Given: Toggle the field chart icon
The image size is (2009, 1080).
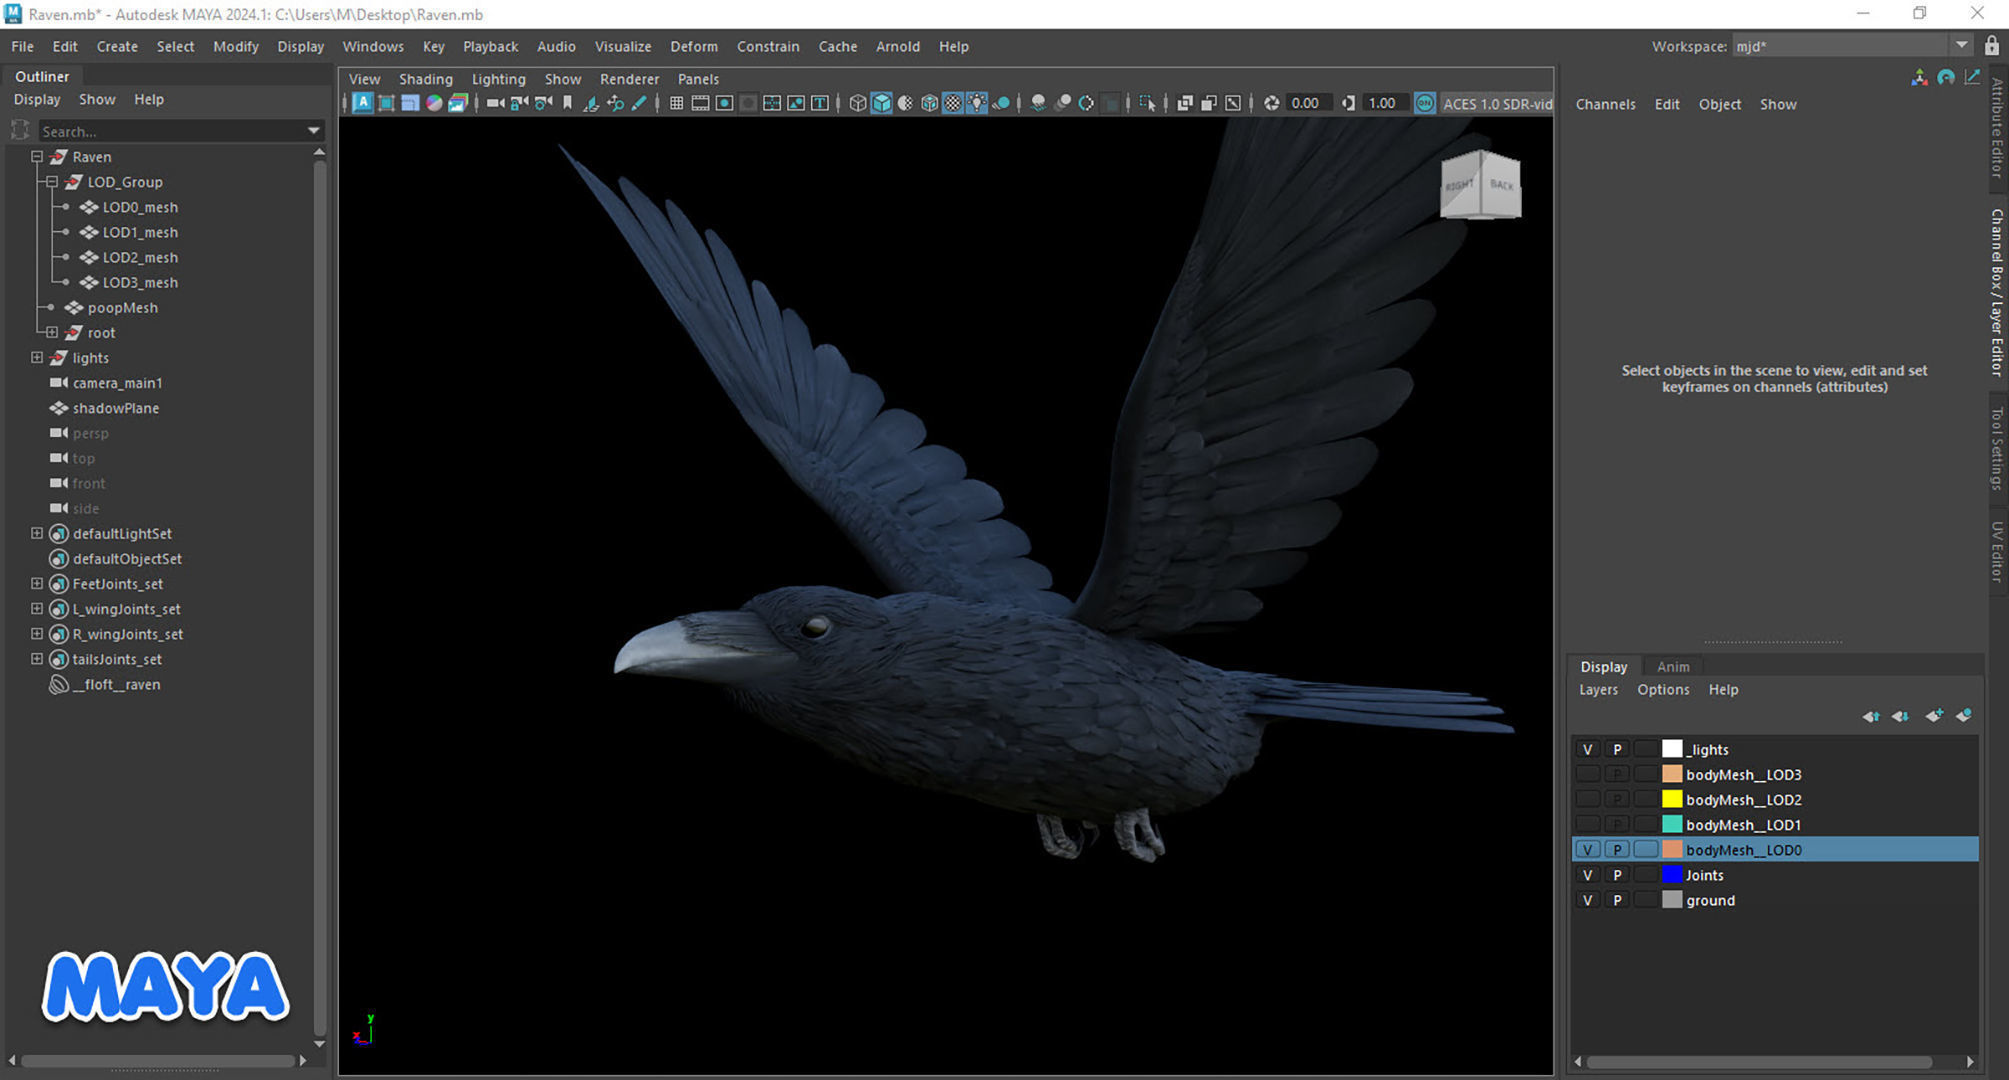Looking at the screenshot, I should tap(772, 103).
